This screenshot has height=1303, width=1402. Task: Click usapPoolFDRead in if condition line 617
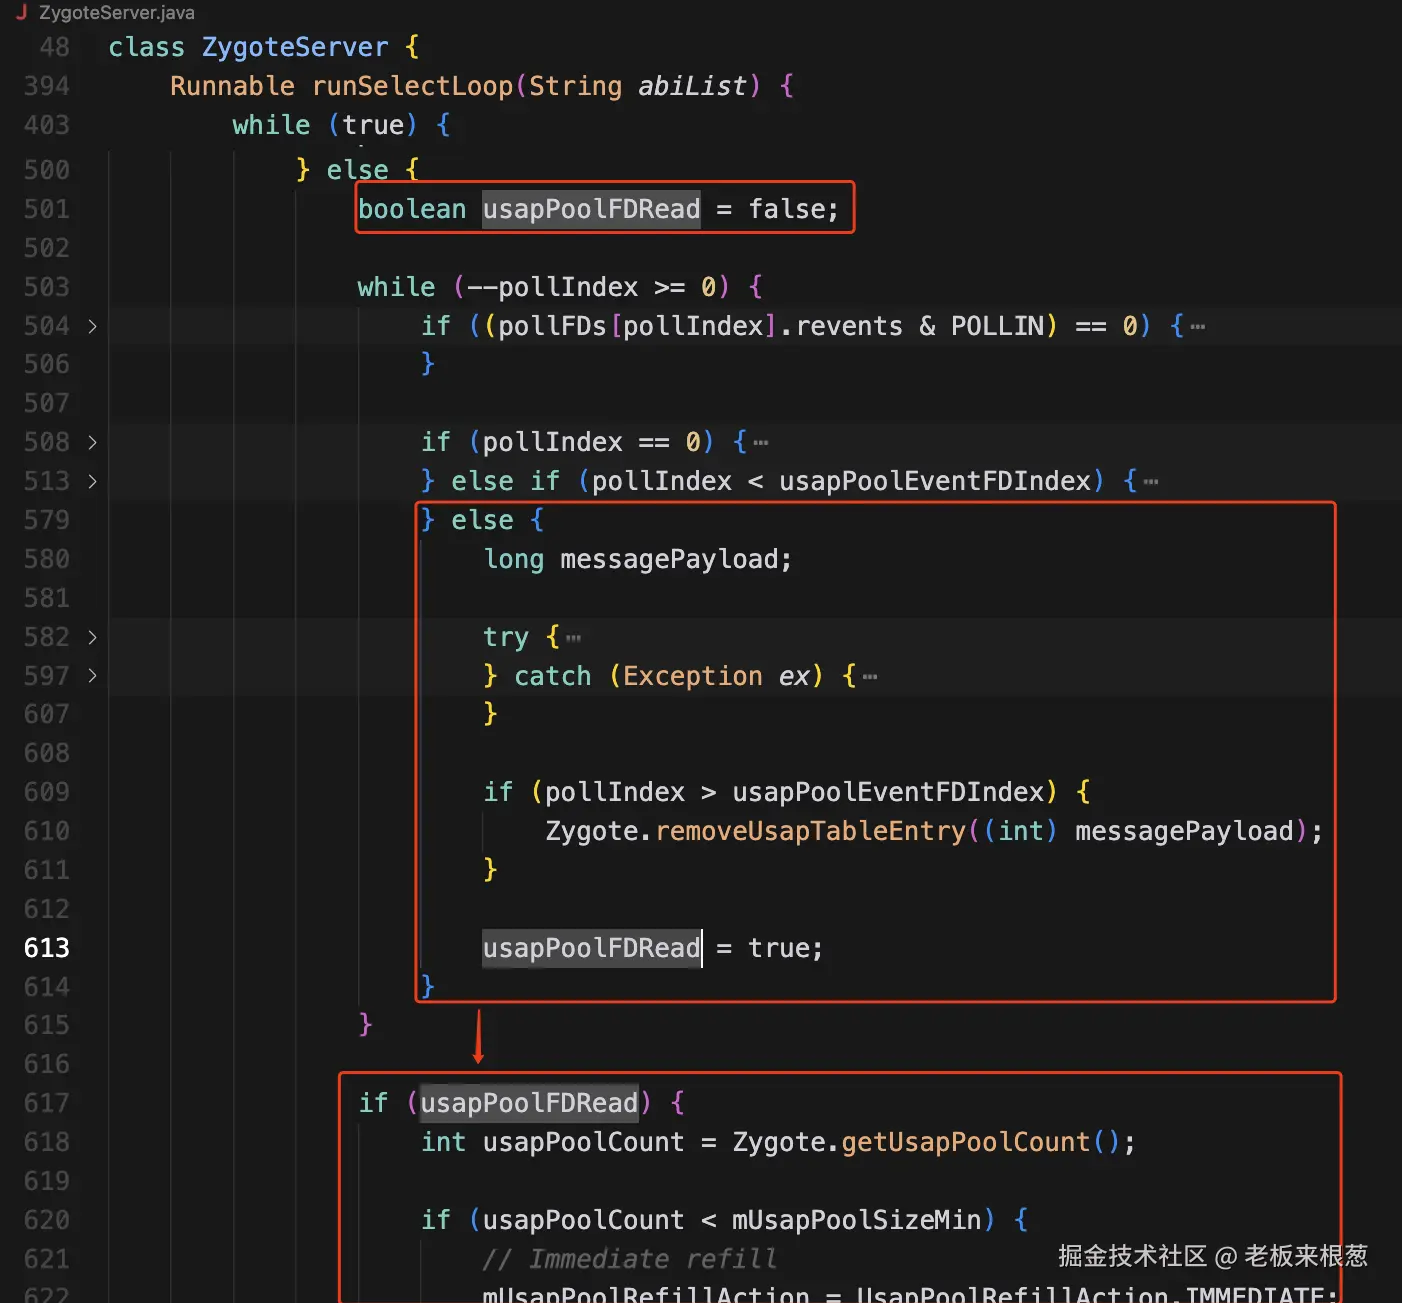(529, 1103)
